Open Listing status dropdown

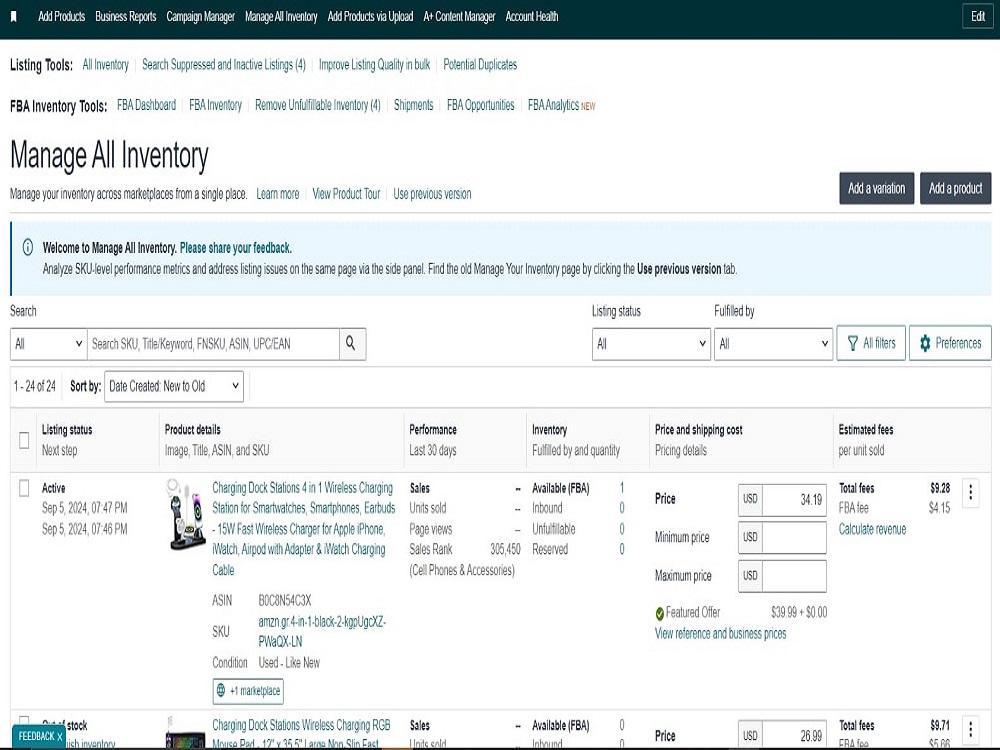point(651,344)
